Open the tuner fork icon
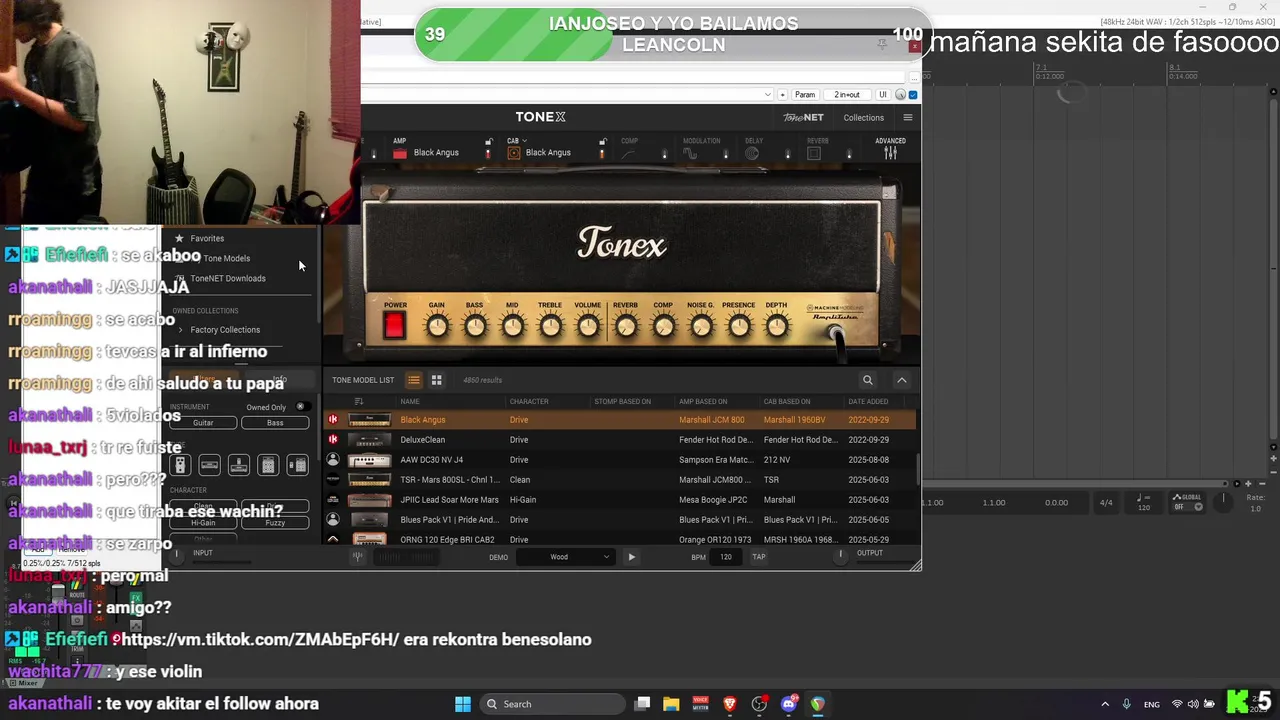1280x720 pixels. tap(358, 557)
